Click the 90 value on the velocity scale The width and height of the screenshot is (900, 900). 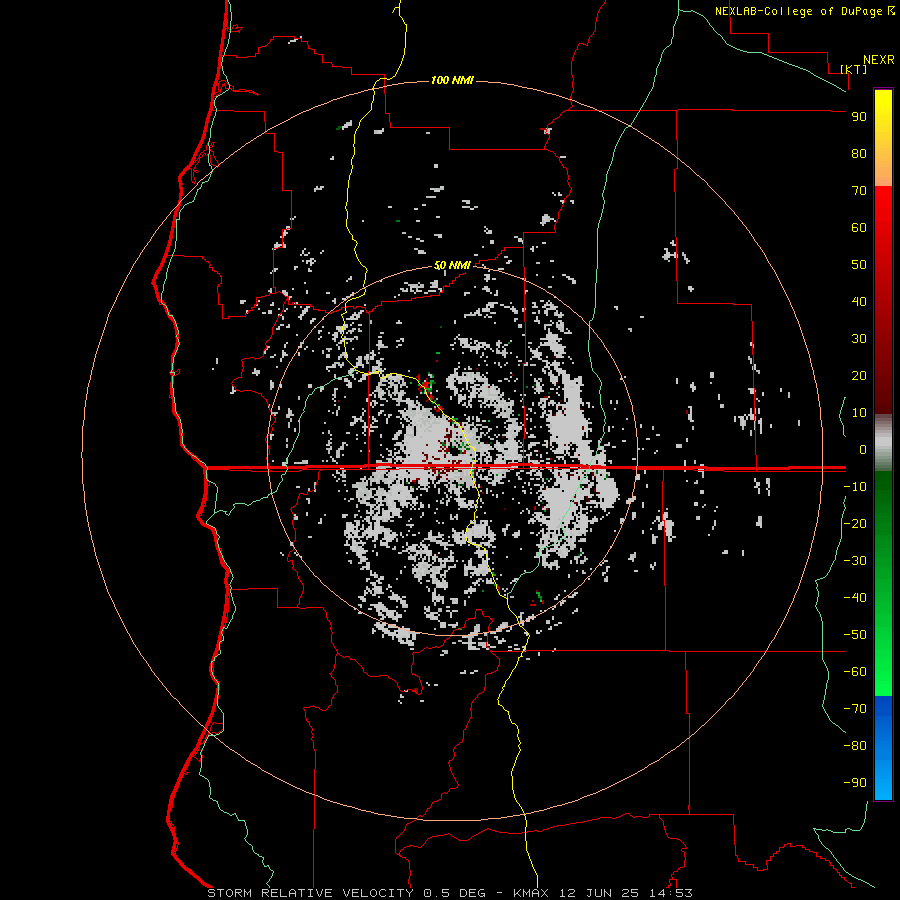click(x=859, y=117)
